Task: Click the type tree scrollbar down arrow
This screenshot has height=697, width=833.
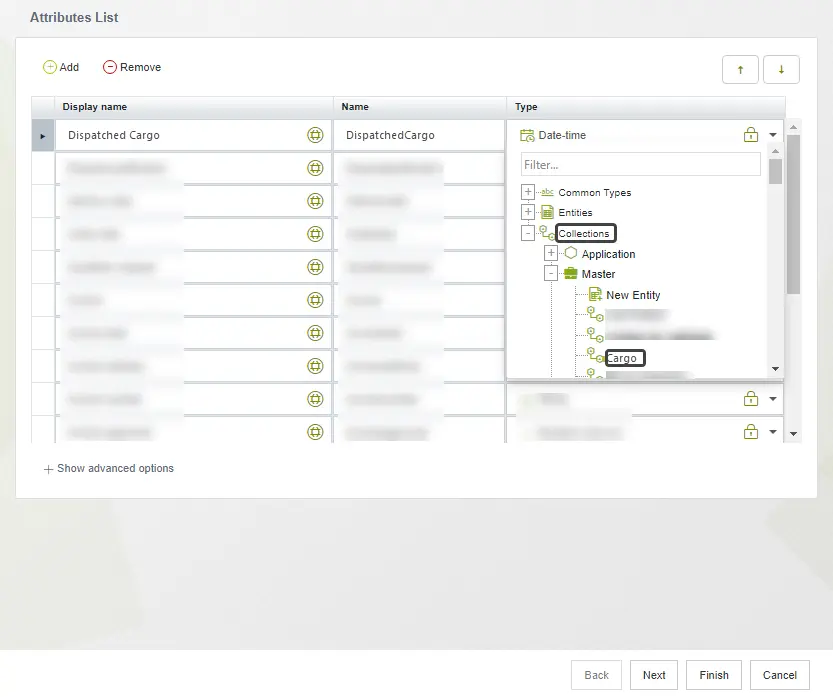Action: (776, 369)
